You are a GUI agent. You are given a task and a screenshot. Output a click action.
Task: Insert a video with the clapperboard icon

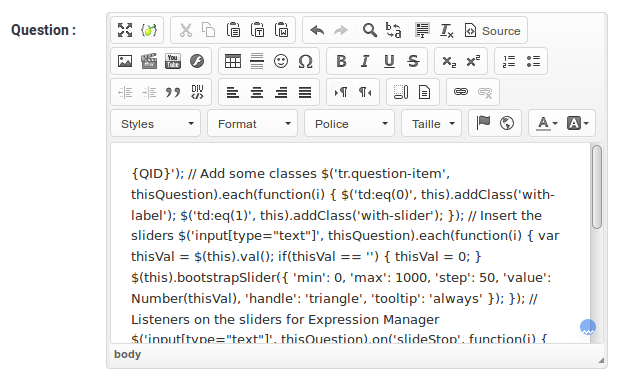click(x=149, y=61)
